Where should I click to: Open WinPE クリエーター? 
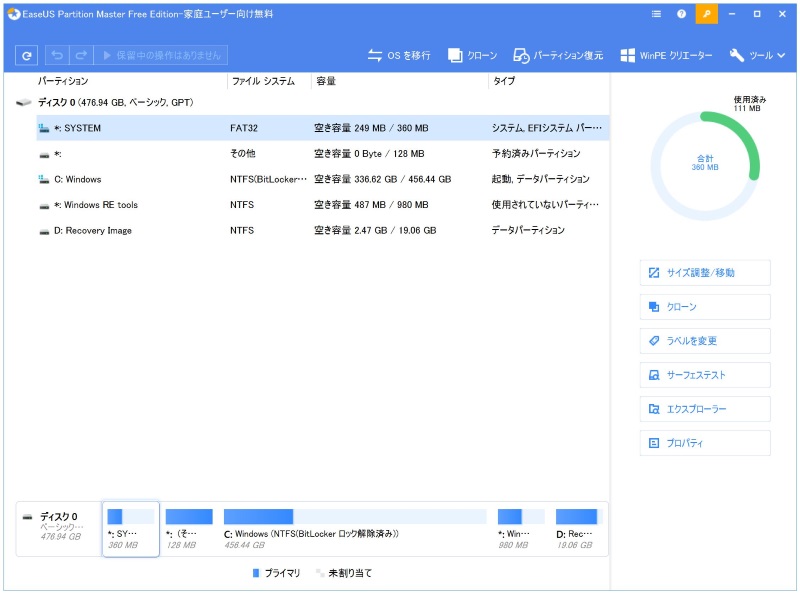pos(666,55)
